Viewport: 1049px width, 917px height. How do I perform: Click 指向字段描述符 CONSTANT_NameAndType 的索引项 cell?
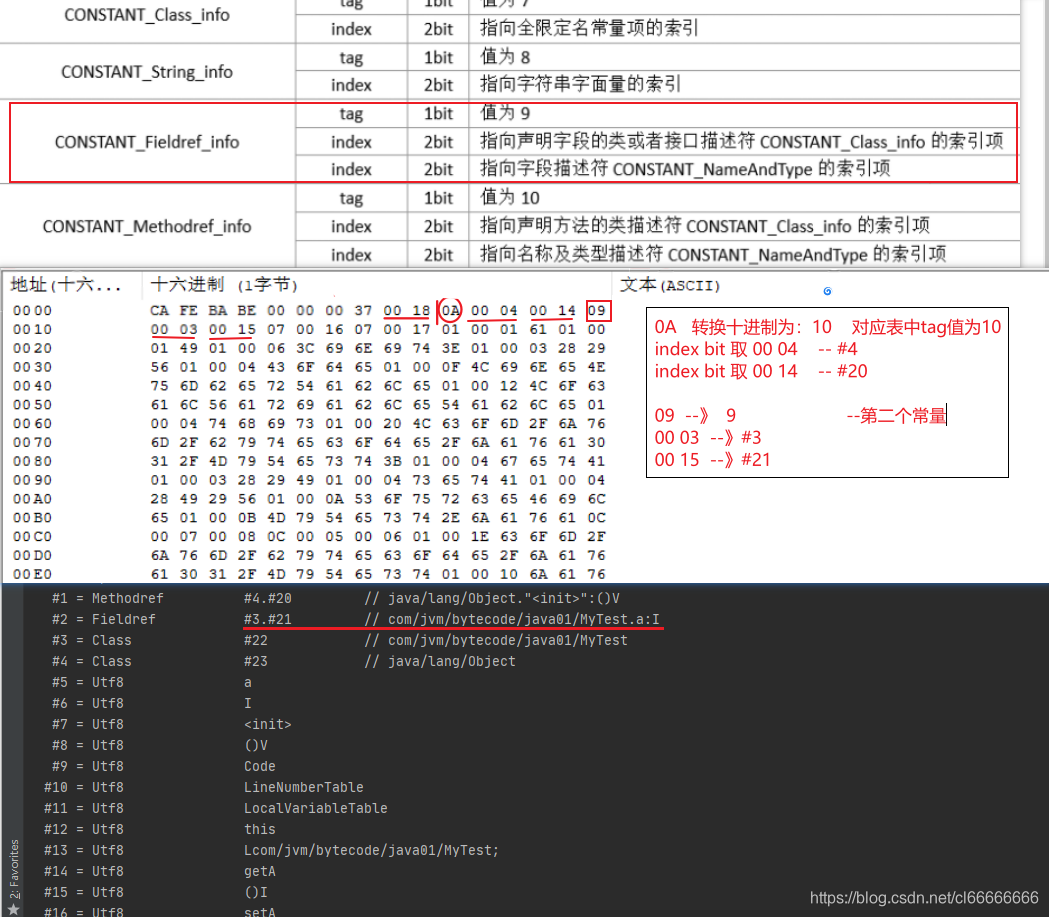[744, 169]
